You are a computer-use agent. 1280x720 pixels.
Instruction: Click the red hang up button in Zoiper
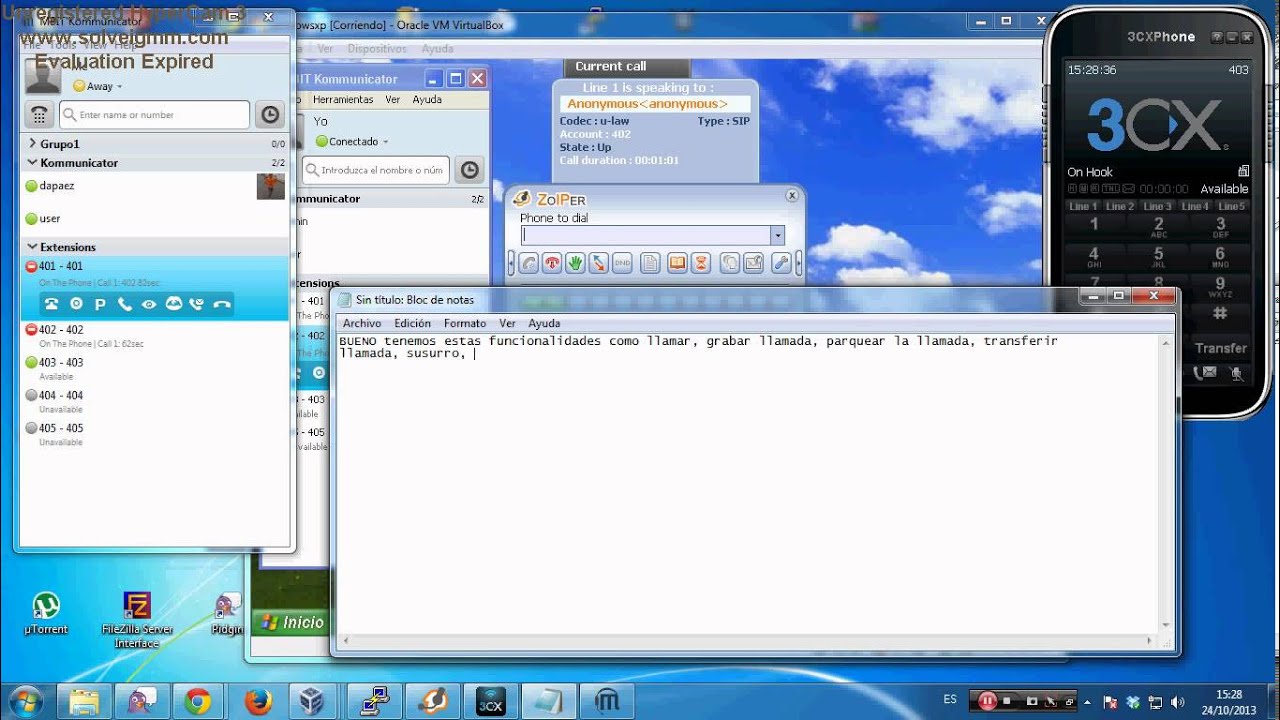[x=552, y=263]
